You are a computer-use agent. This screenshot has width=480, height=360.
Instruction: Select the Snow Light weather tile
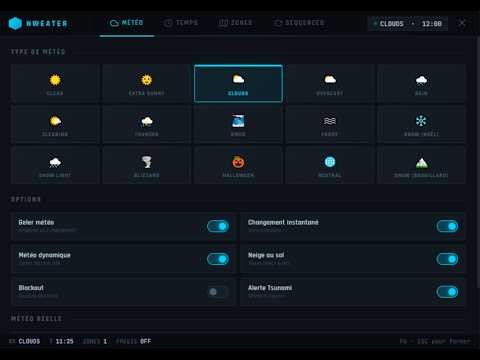(x=55, y=165)
